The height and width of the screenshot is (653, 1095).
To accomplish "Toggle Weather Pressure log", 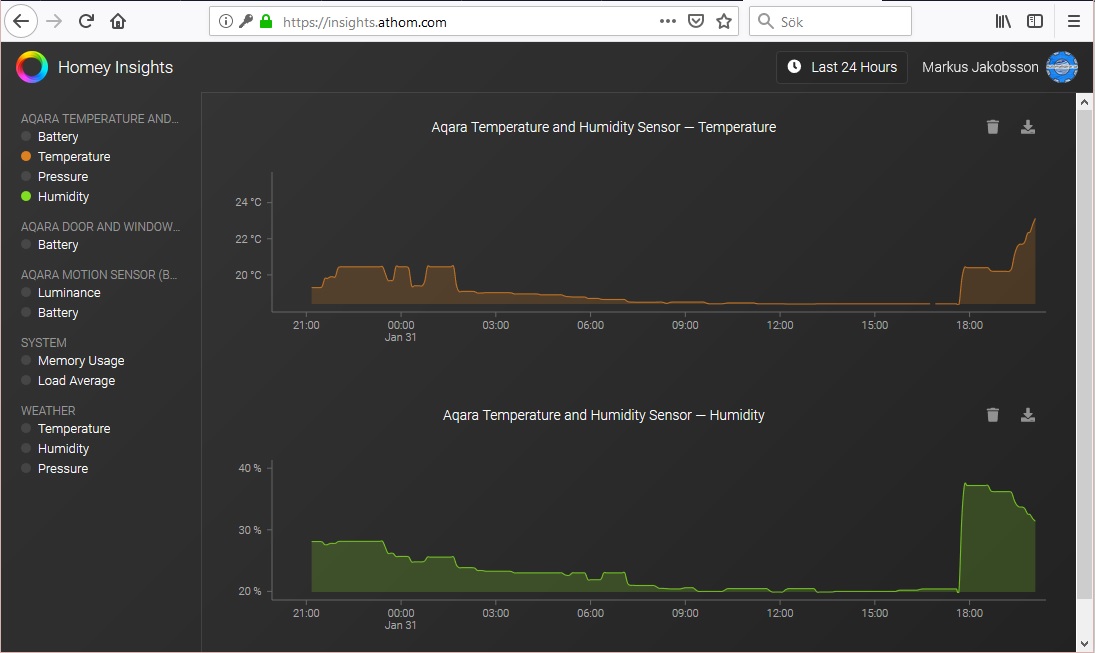I will 63,469.
